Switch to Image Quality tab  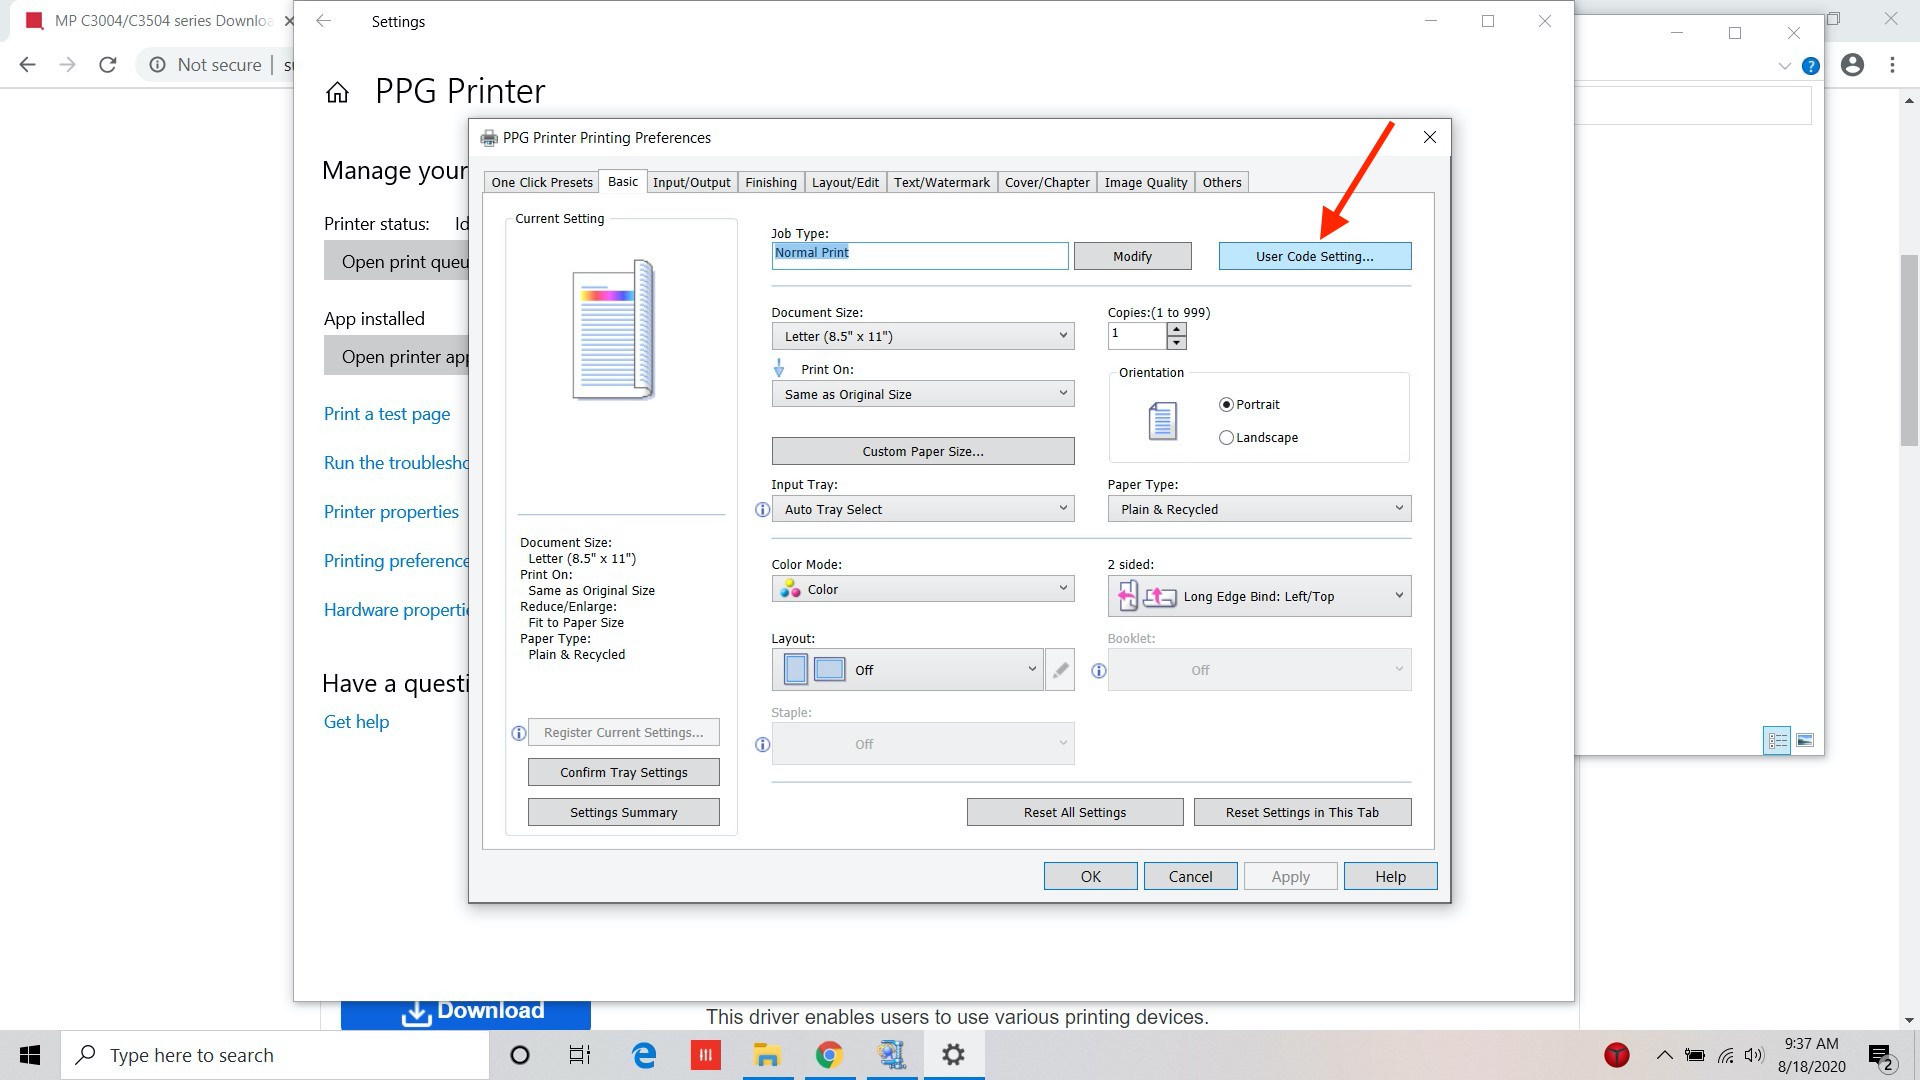[1146, 183]
